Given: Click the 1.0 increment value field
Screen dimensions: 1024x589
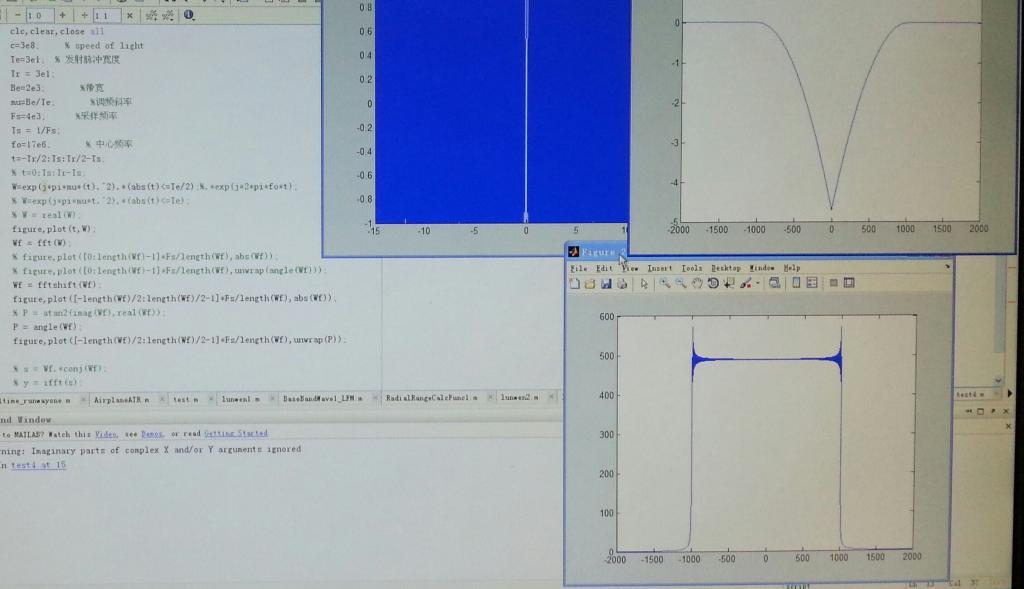Looking at the screenshot, I should click(39, 15).
